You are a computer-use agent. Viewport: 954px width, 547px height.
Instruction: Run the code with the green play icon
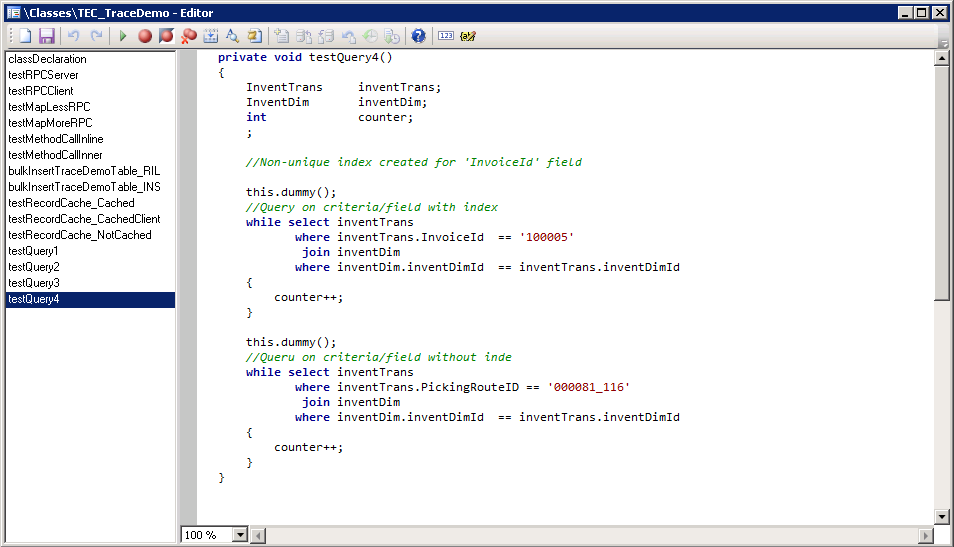pos(122,36)
